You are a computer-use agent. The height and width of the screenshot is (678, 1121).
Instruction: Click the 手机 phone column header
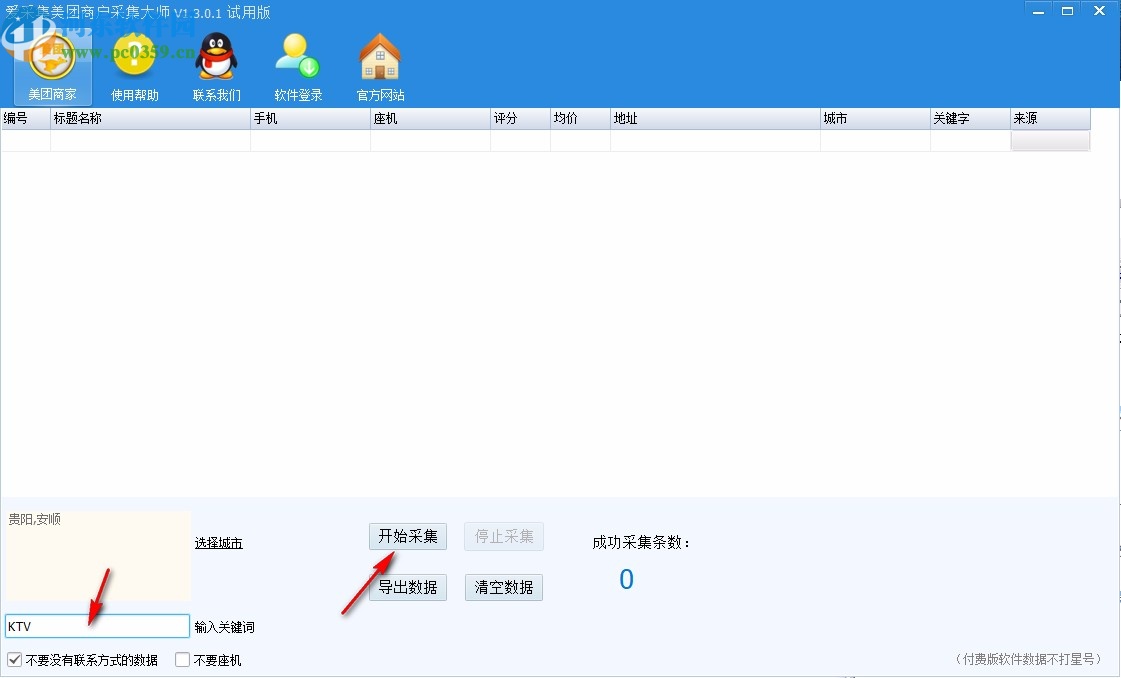pyautogui.click(x=310, y=117)
